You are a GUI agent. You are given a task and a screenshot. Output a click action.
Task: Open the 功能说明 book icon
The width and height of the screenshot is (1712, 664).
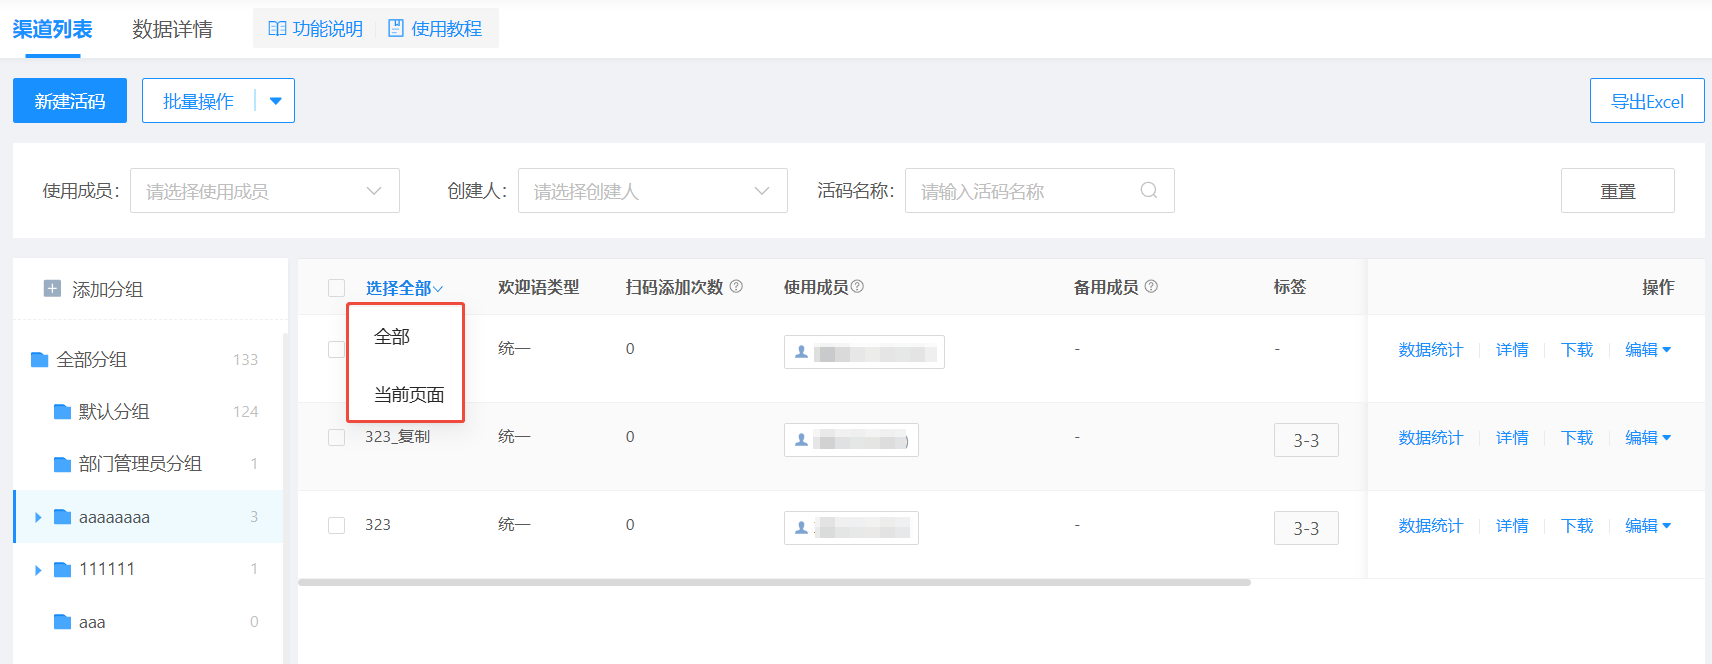point(277,29)
